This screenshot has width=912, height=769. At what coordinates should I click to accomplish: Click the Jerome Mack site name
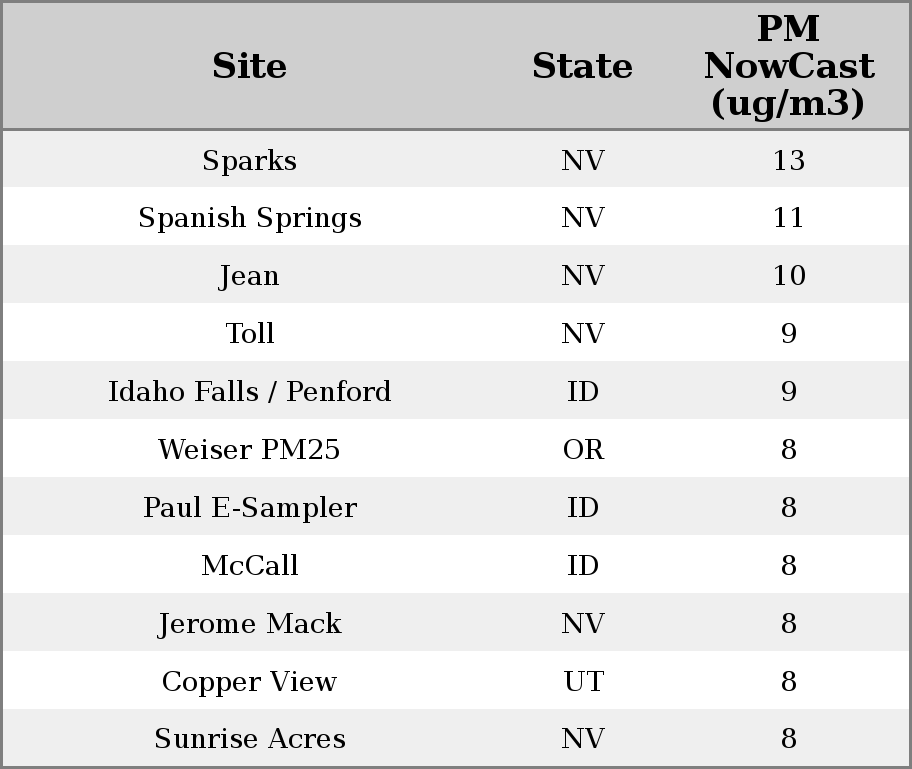249,624
